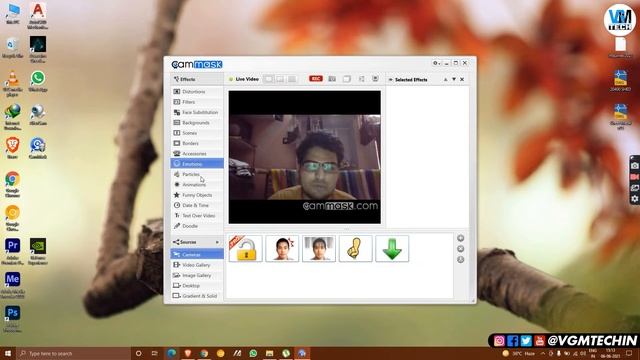This screenshot has width=640, height=360.
Task: Open VLC media player desktop icon
Action: click(13, 83)
